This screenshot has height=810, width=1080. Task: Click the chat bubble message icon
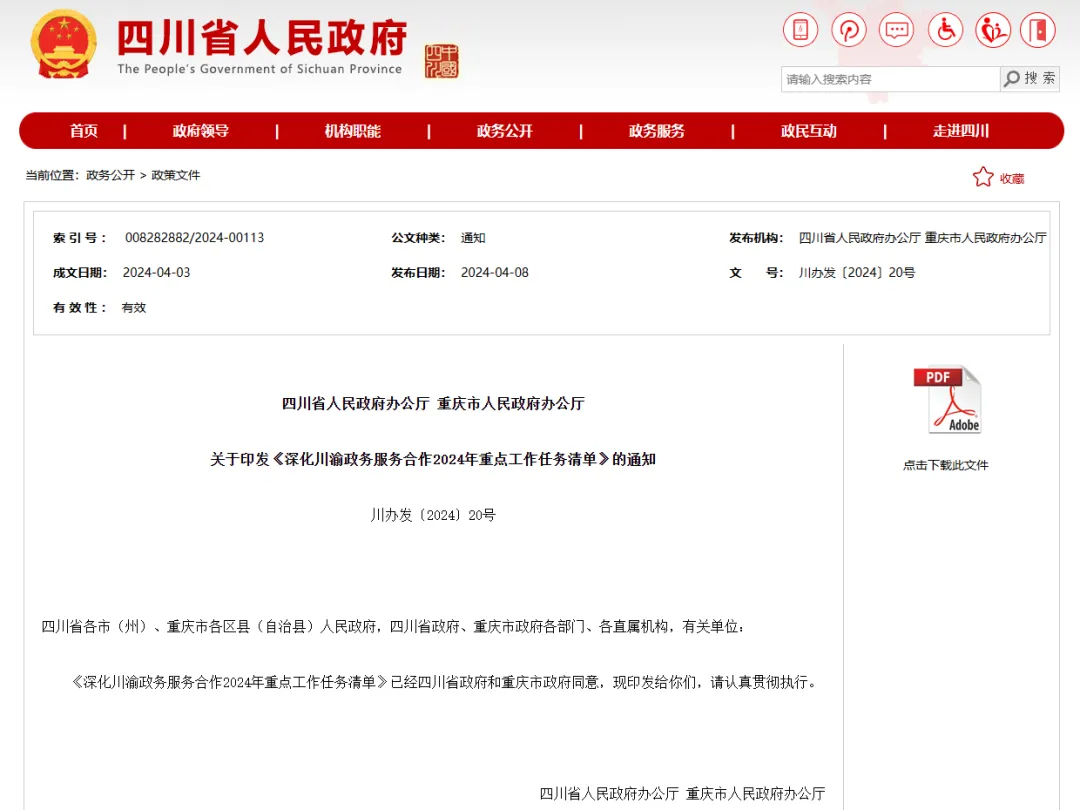coord(897,30)
